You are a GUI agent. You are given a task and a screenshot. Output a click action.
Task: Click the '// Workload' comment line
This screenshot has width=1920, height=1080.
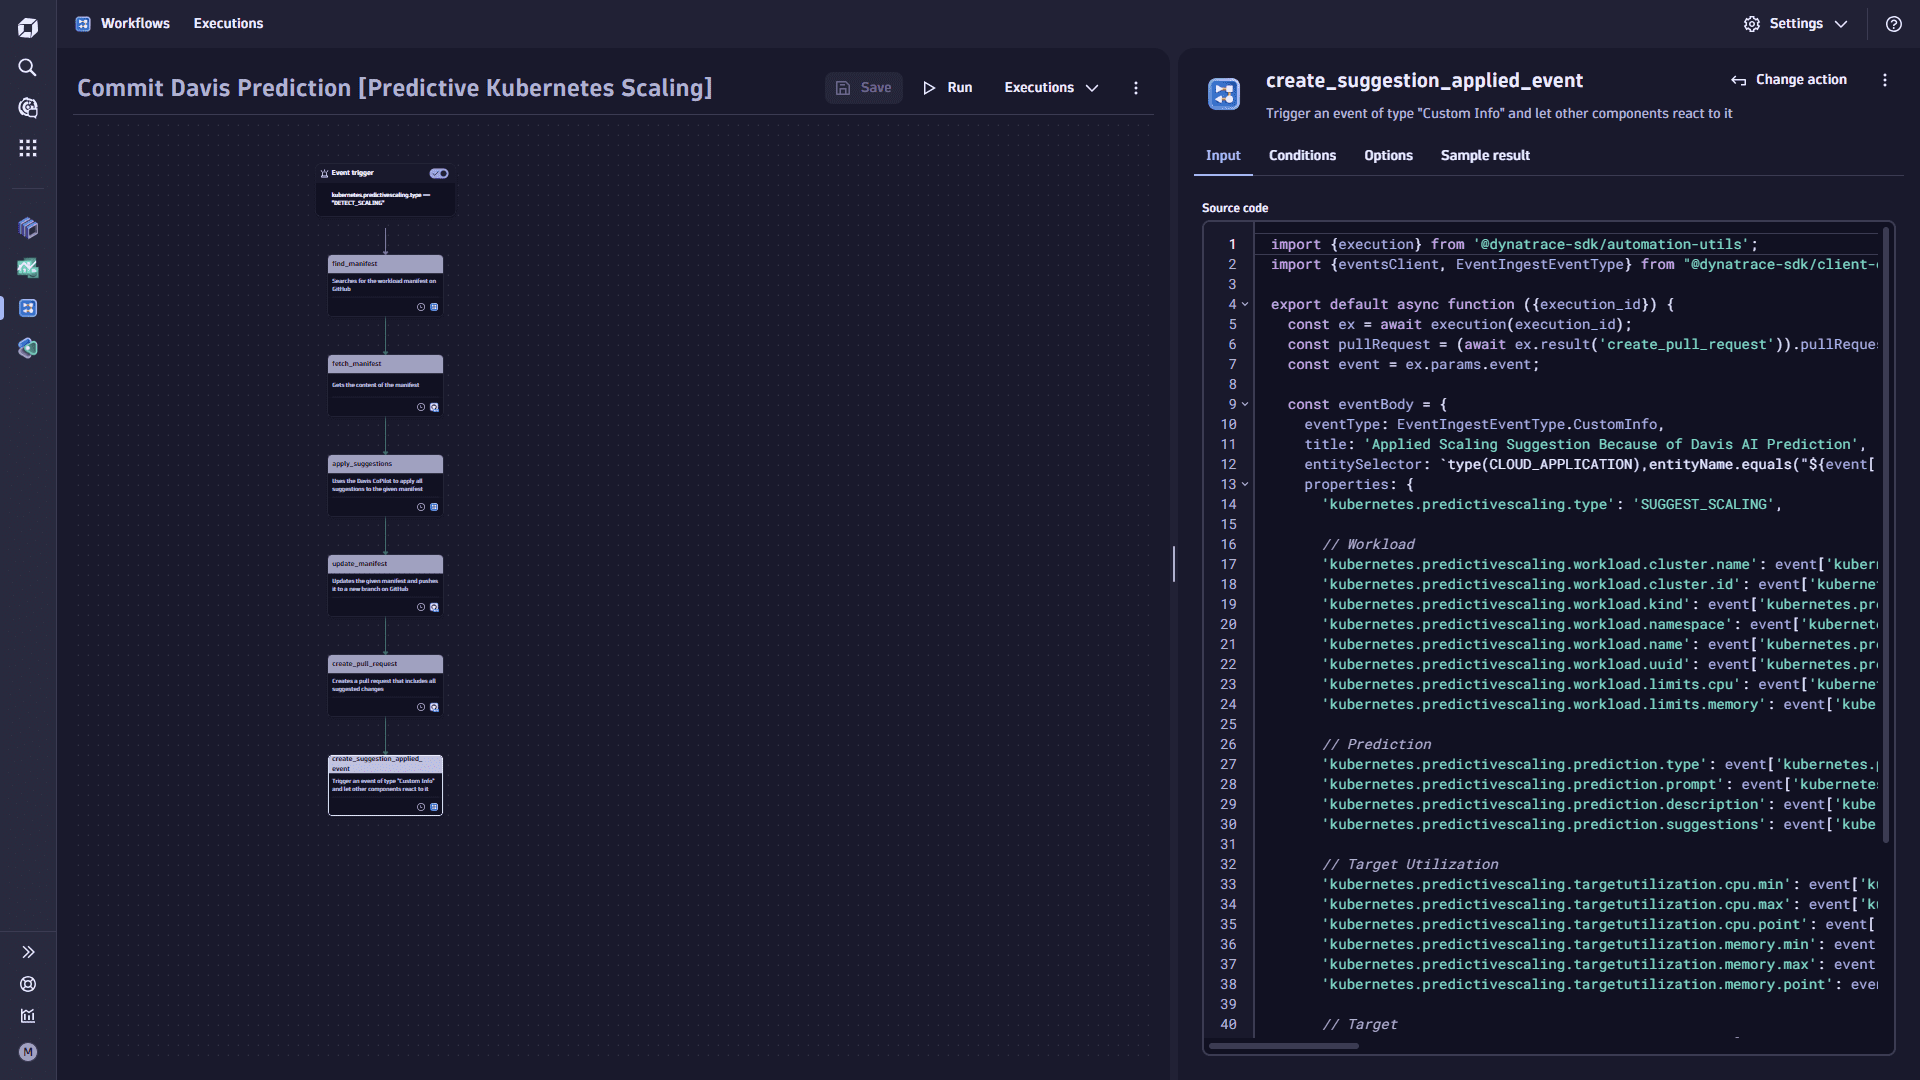[x=1368, y=544]
